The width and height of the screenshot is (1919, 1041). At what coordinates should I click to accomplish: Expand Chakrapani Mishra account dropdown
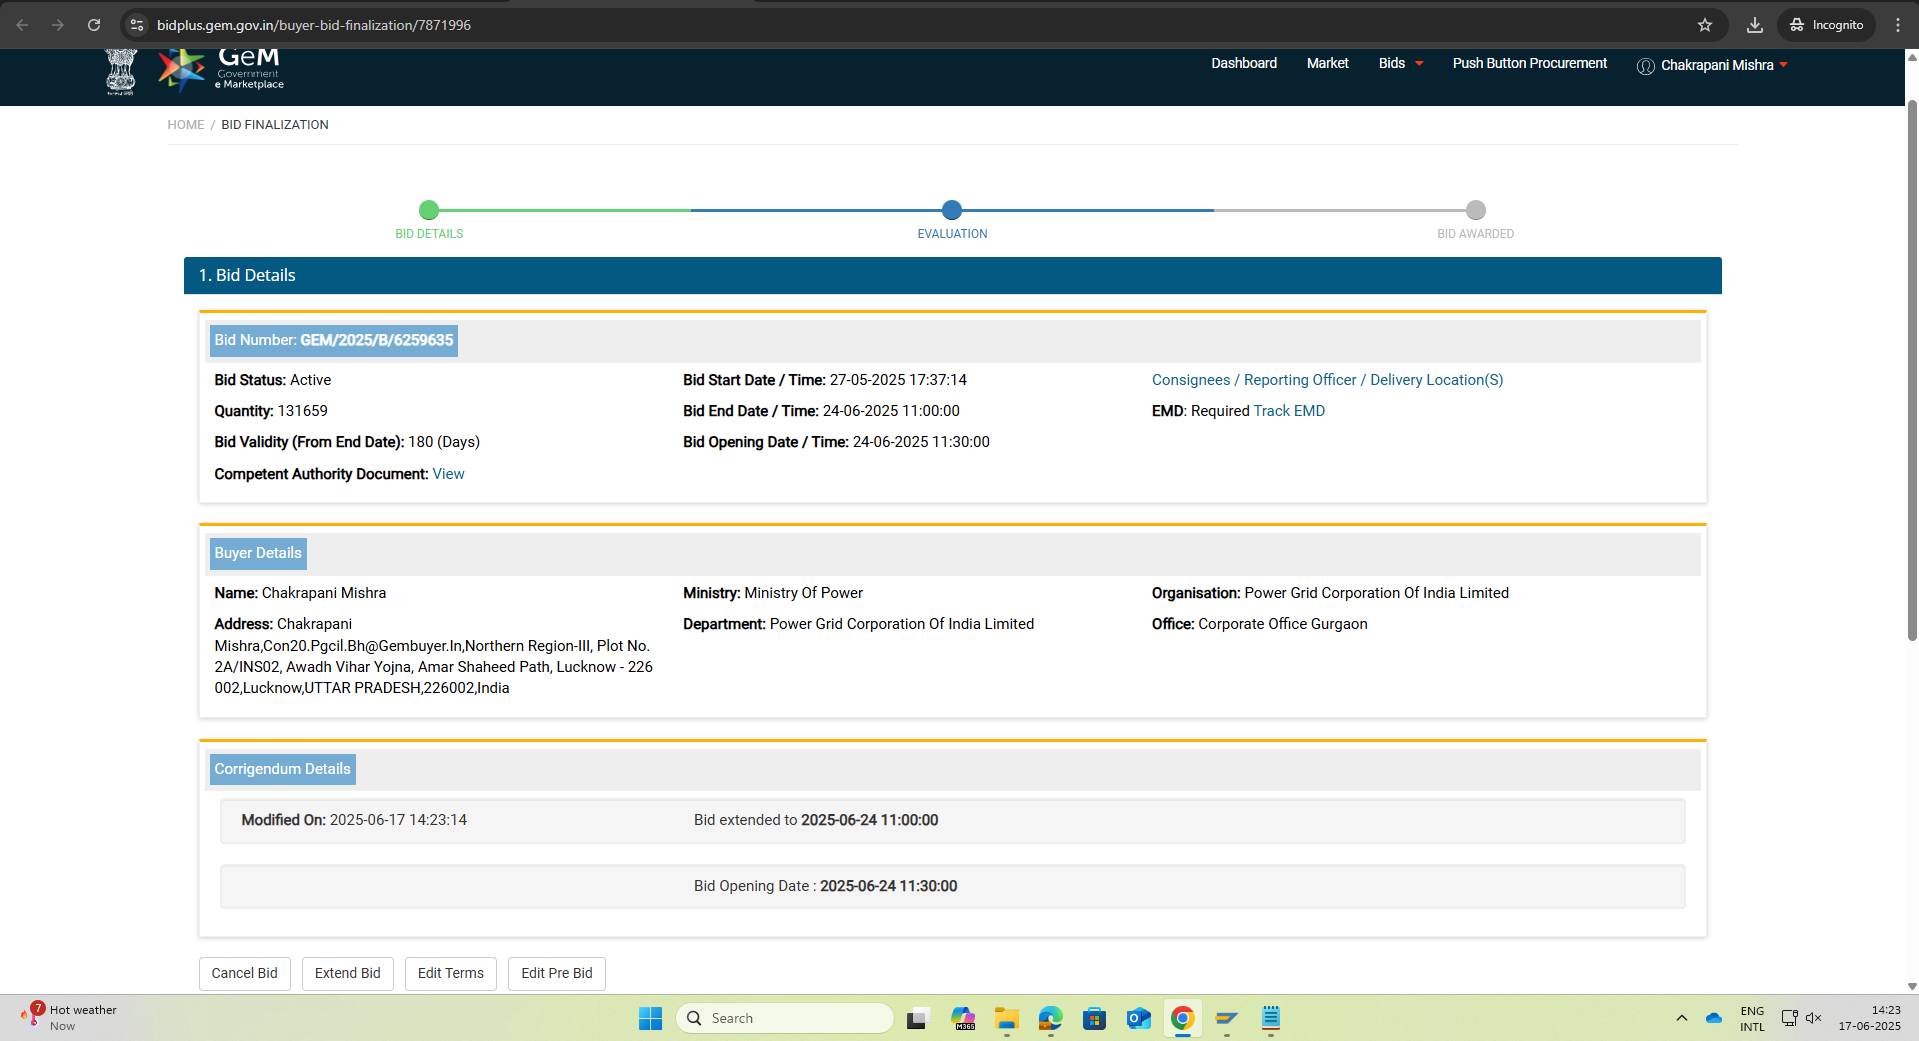(1724, 65)
